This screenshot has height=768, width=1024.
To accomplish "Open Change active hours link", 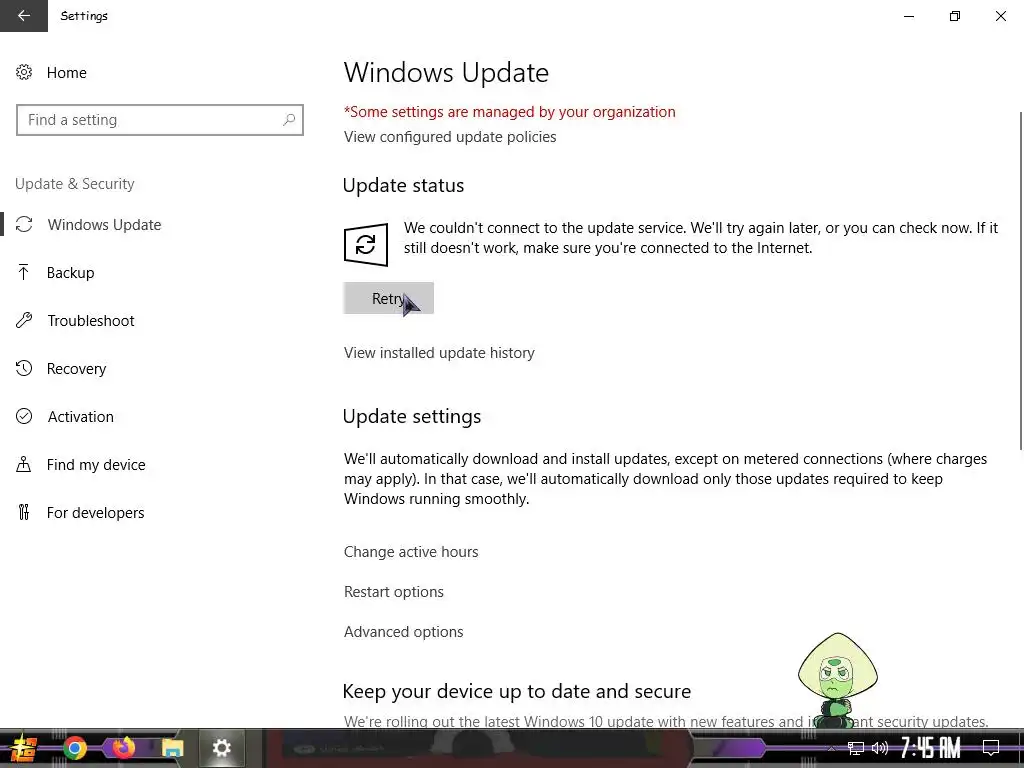I will (x=411, y=552).
